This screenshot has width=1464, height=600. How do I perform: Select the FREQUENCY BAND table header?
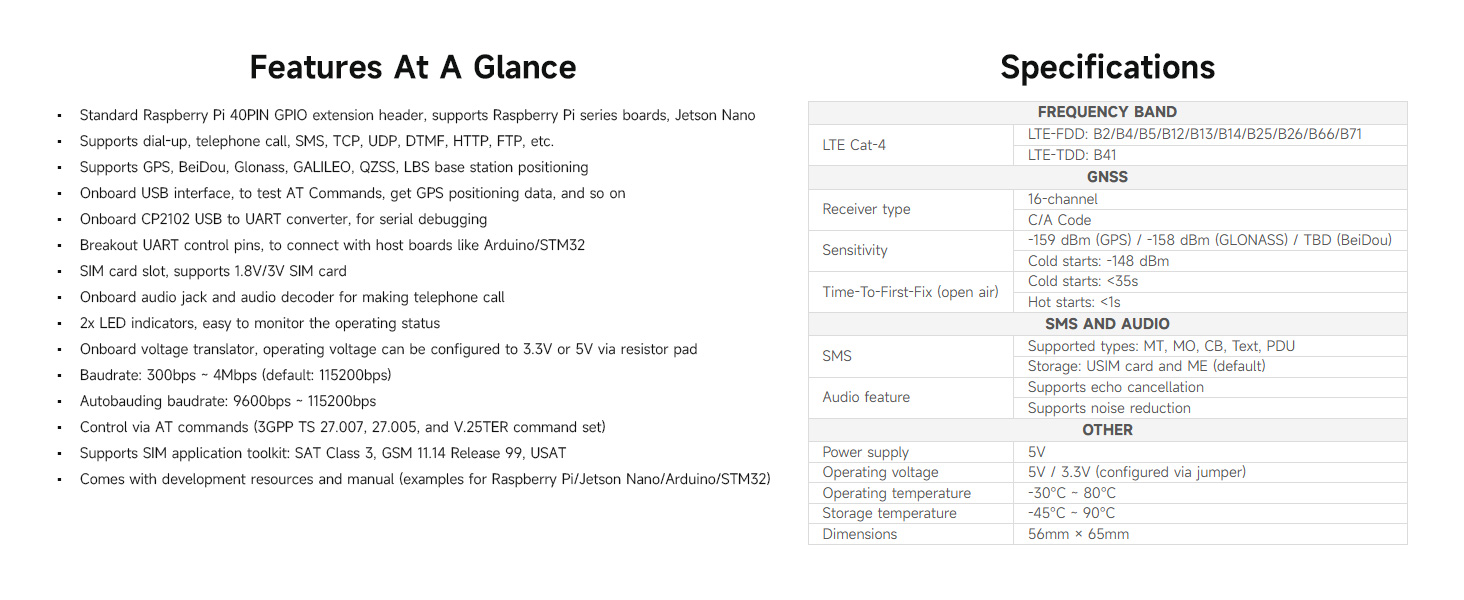(x=1107, y=112)
